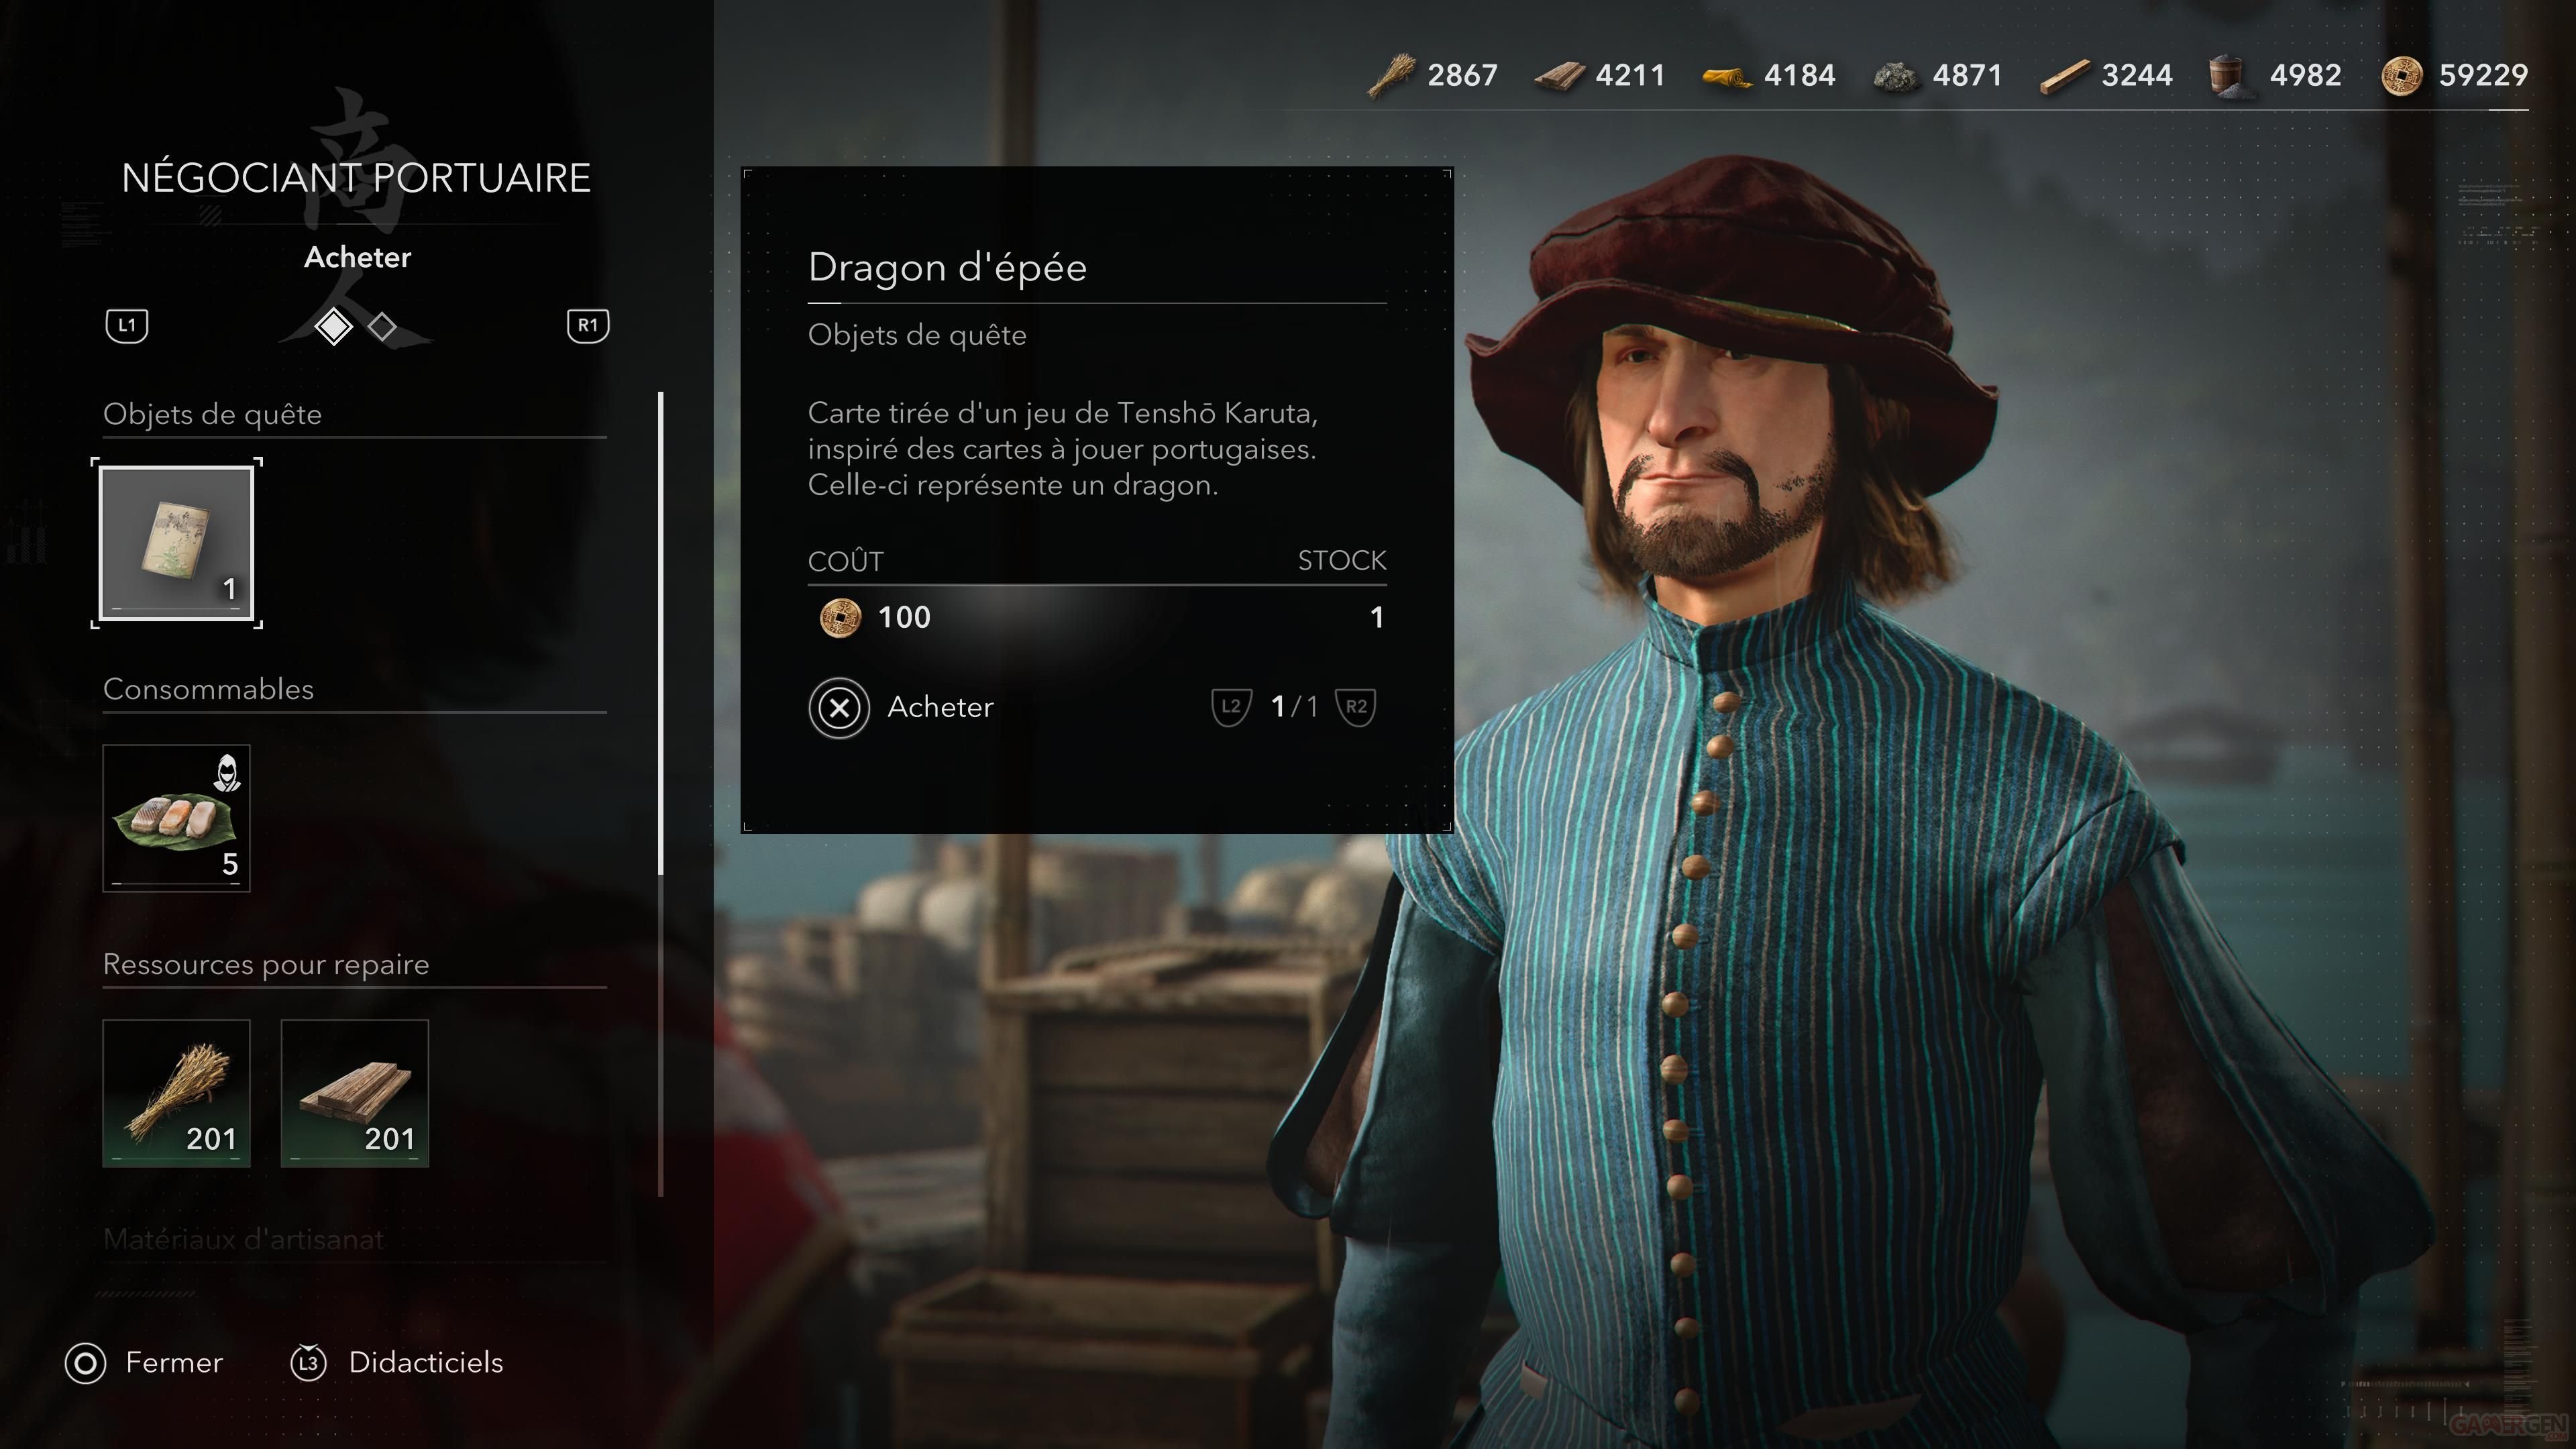This screenshot has height=1449, width=2576.
Task: Increase quantity with R2 stepper
Action: pos(1356,707)
